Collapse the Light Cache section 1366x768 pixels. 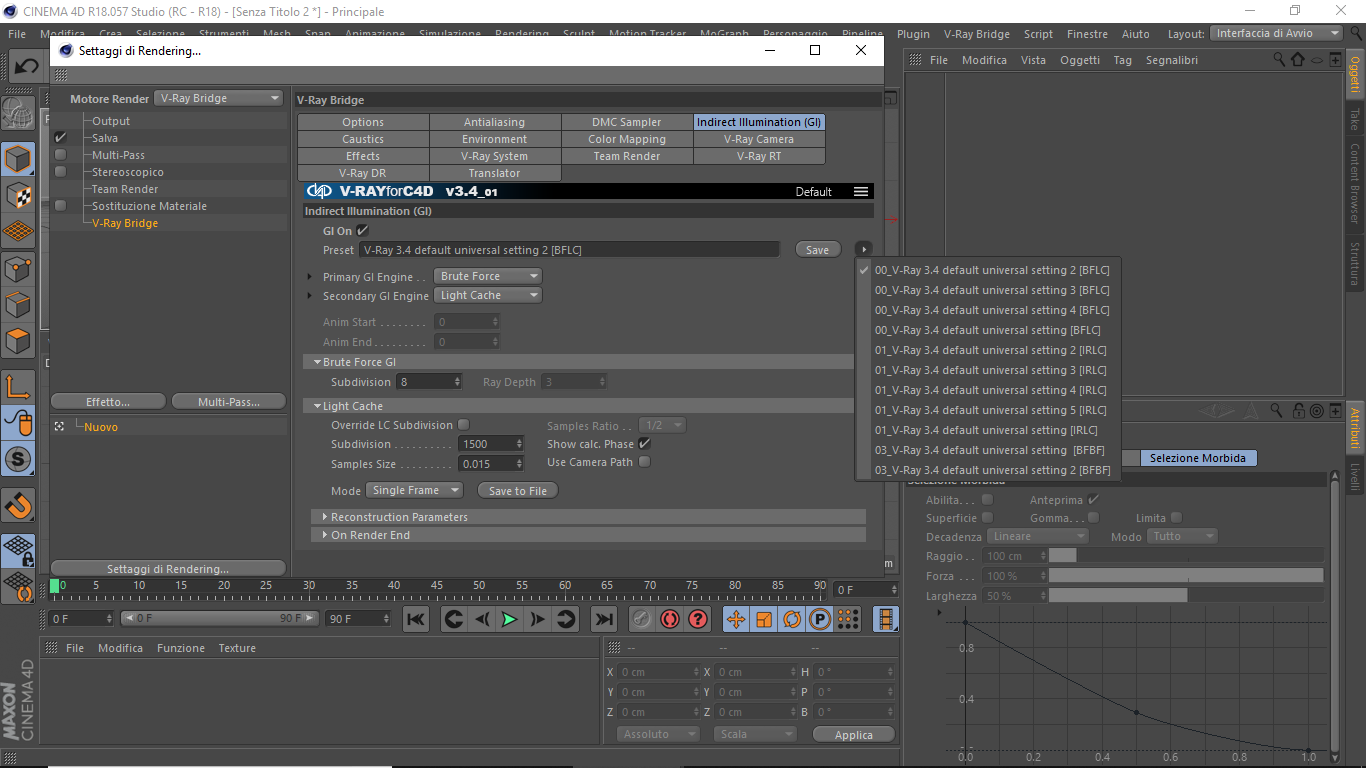tap(316, 406)
